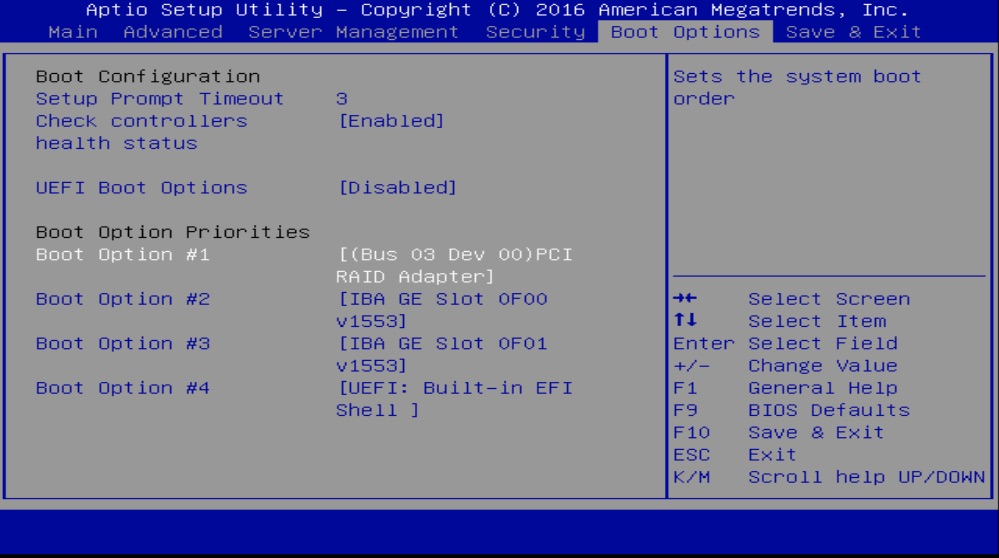
Task: Click the Boot Option Priorities heading
Action: pyautogui.click(x=173, y=232)
